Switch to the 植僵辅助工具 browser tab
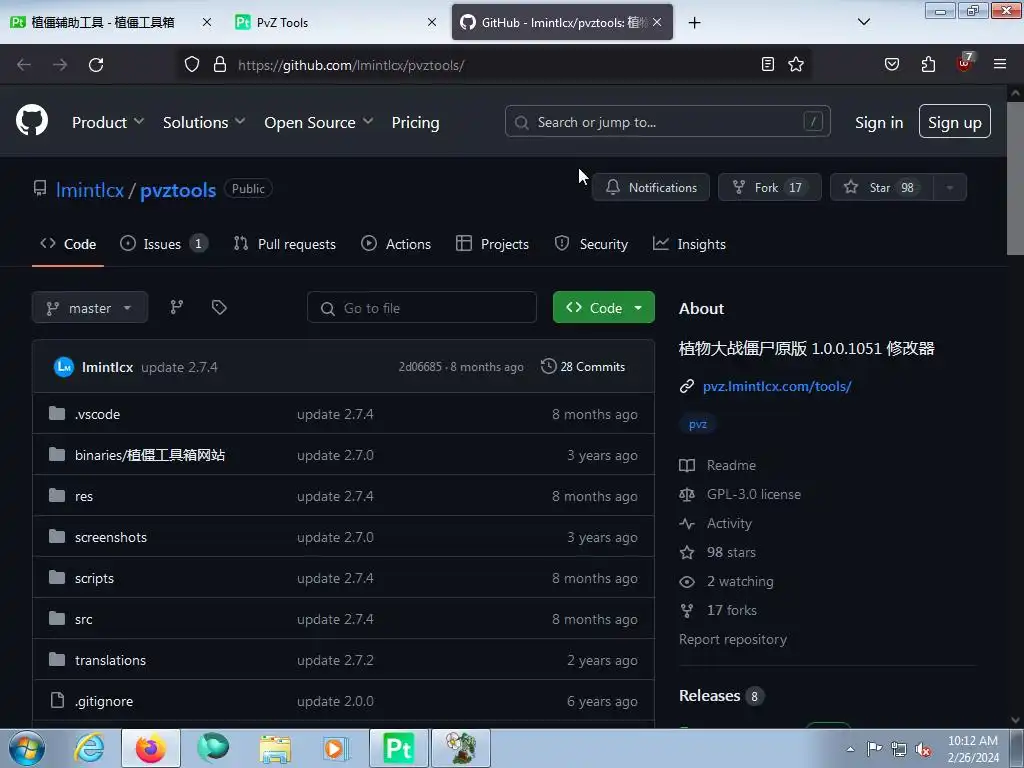 (x=111, y=22)
